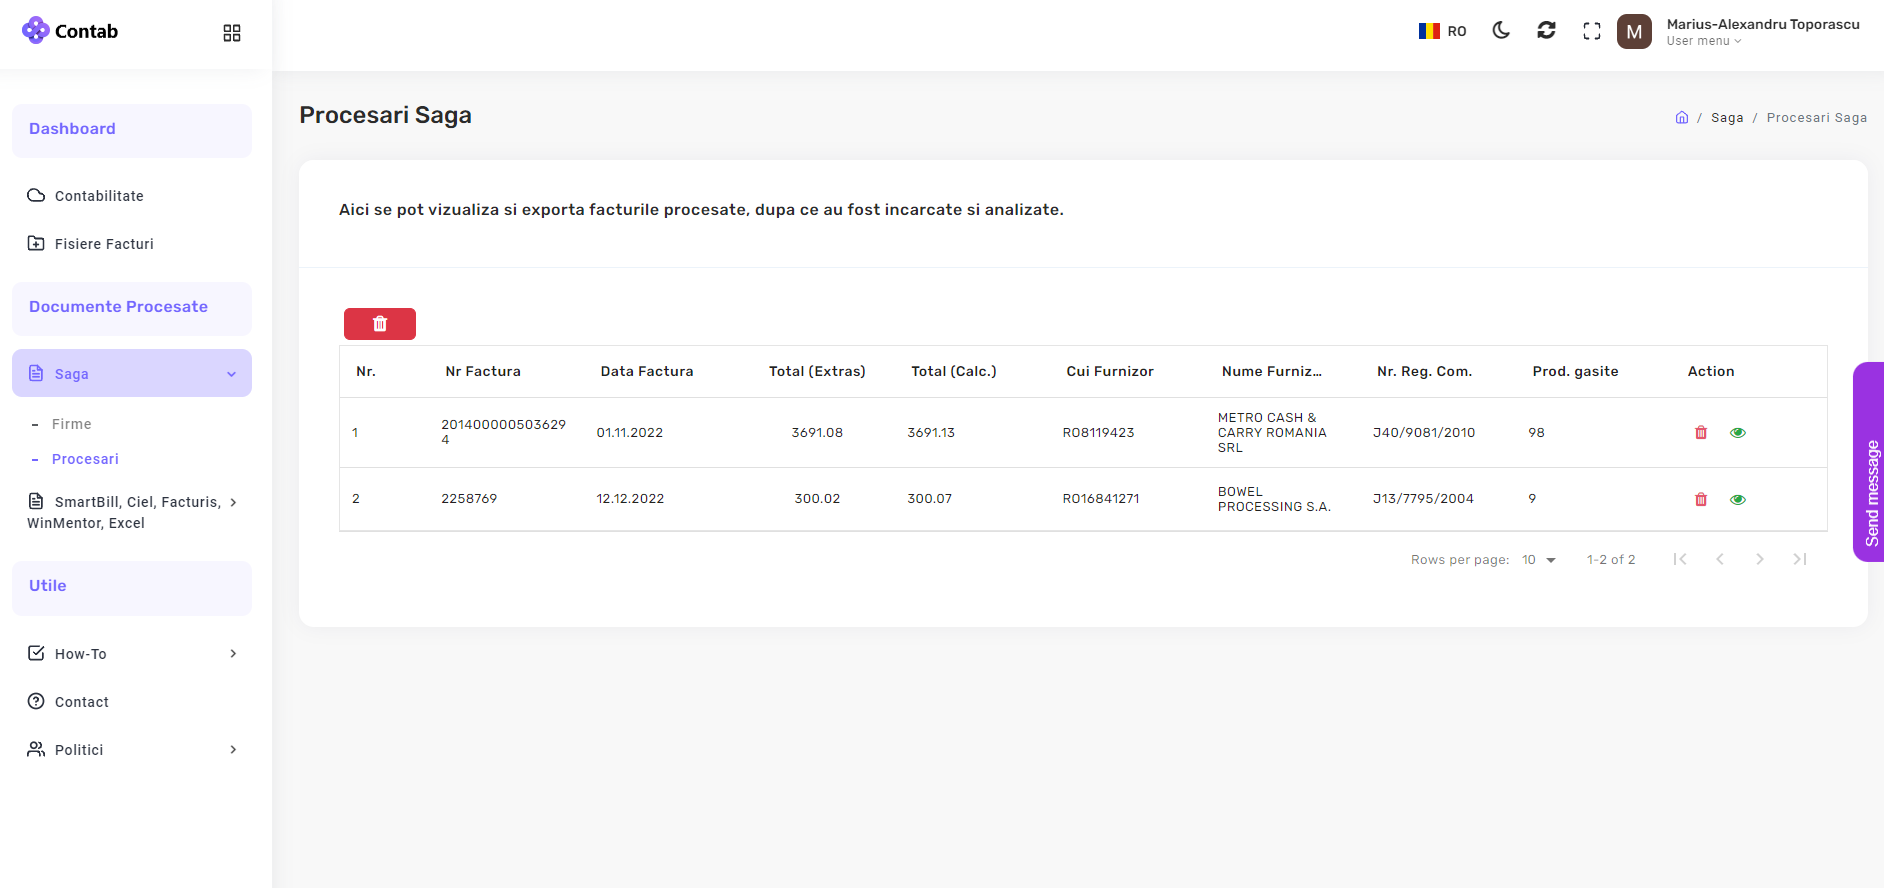Toggle dark mode with moon icon
The width and height of the screenshot is (1884, 888).
point(1500,31)
